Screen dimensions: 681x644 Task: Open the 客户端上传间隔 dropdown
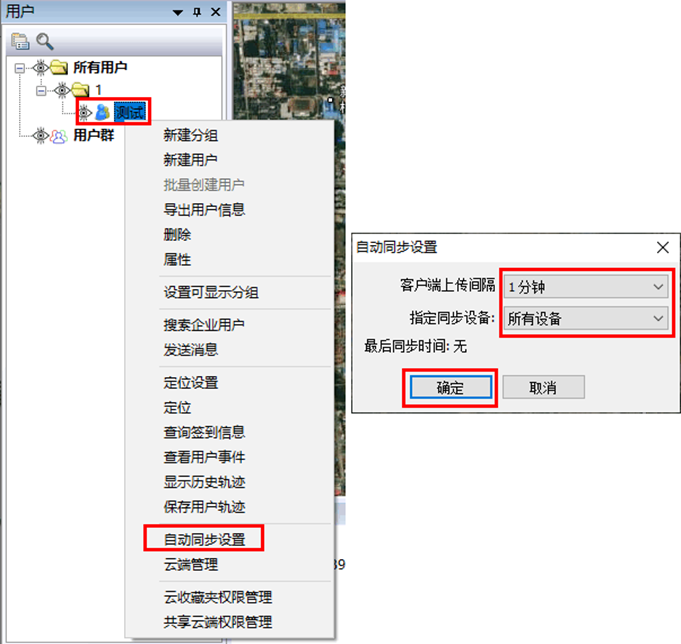point(585,287)
